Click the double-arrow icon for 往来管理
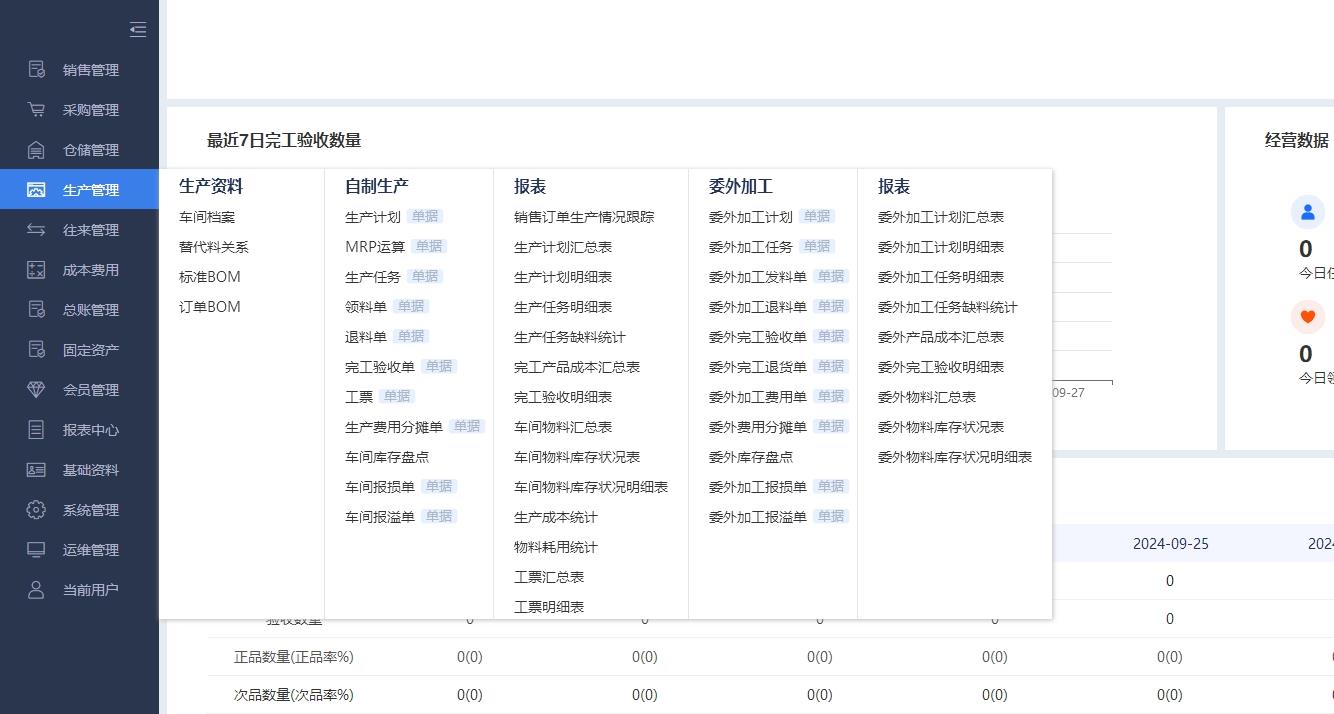Image resolution: width=1334 pixels, height=714 pixels. [36, 230]
